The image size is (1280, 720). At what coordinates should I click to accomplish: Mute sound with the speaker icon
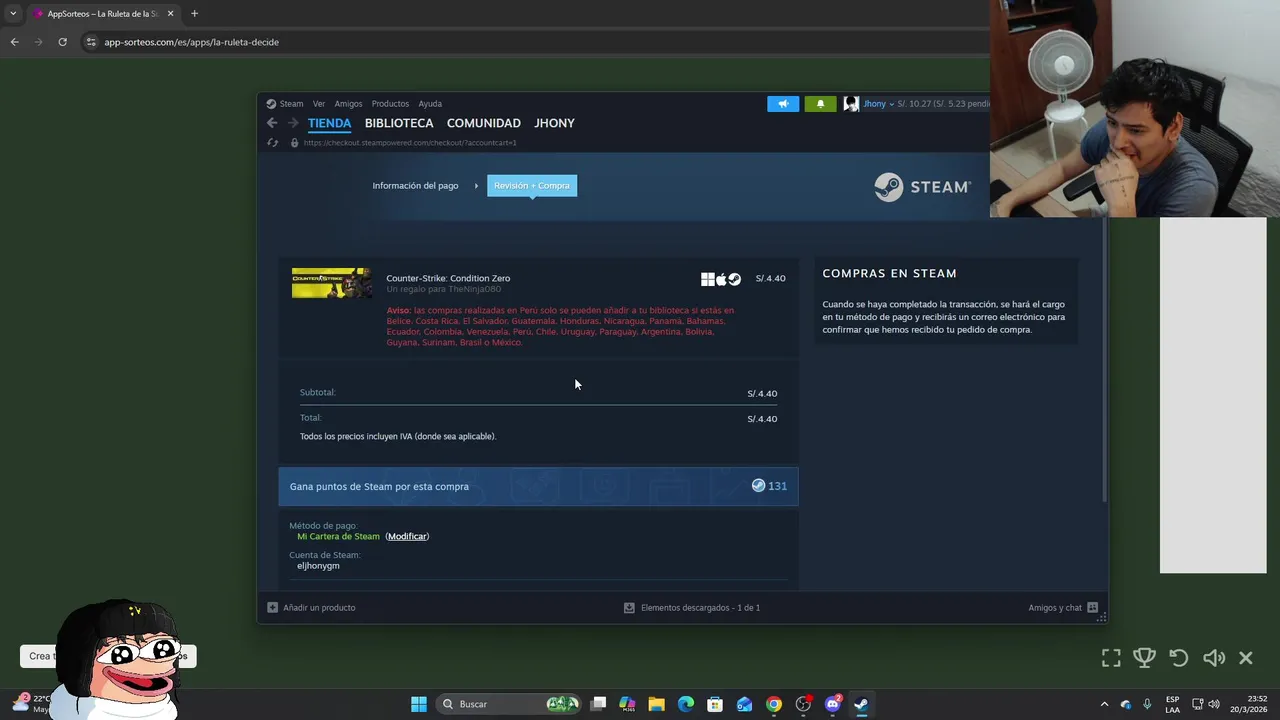click(x=1214, y=658)
